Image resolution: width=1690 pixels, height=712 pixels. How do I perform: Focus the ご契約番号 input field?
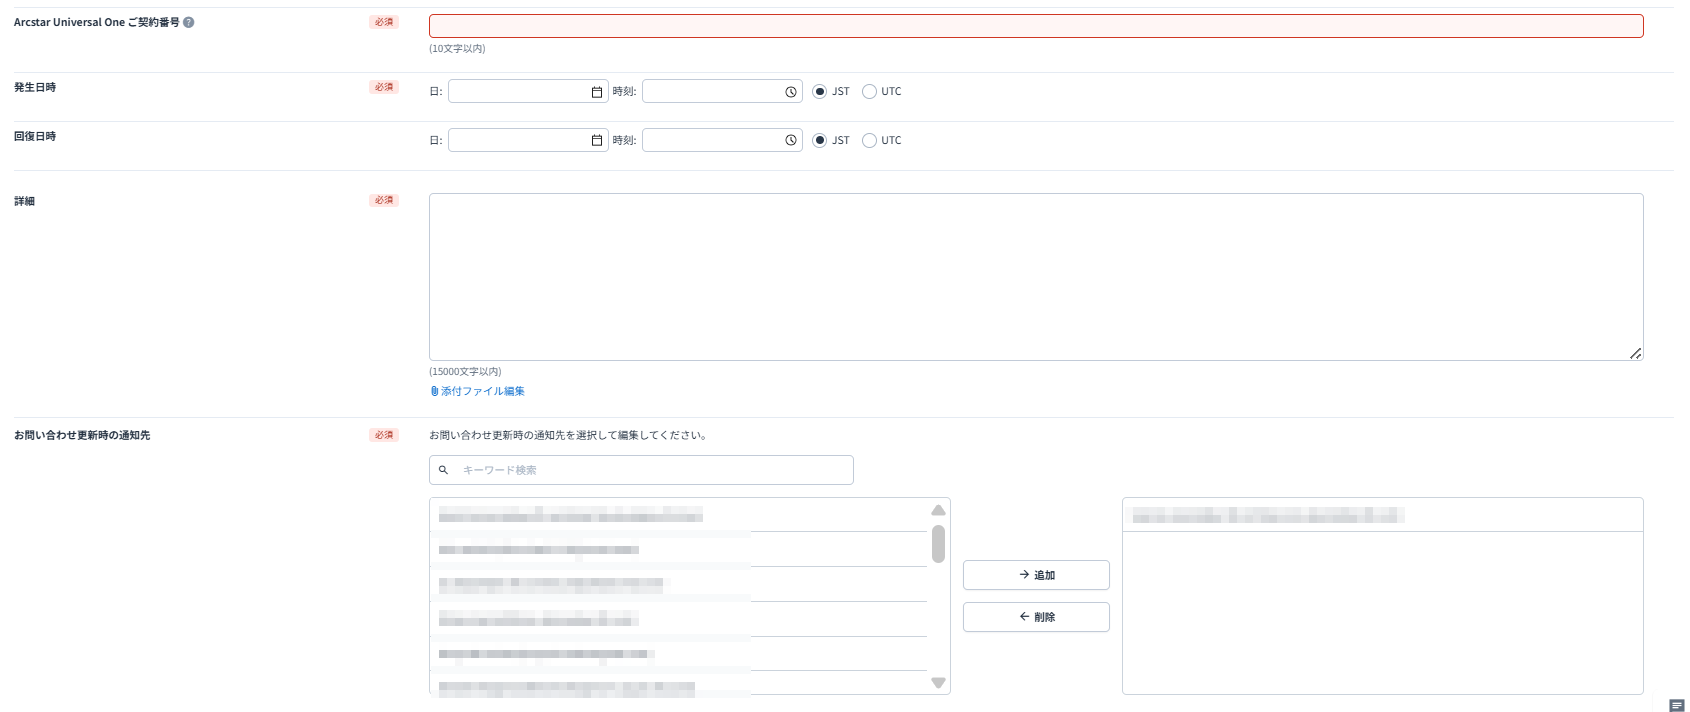1036,26
